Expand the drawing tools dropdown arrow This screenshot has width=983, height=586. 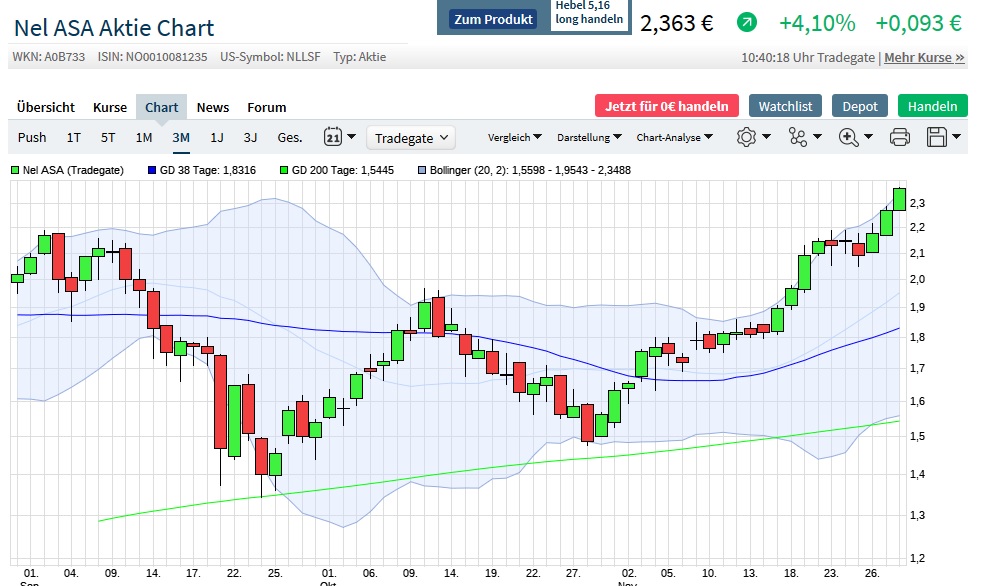pyautogui.click(x=817, y=136)
